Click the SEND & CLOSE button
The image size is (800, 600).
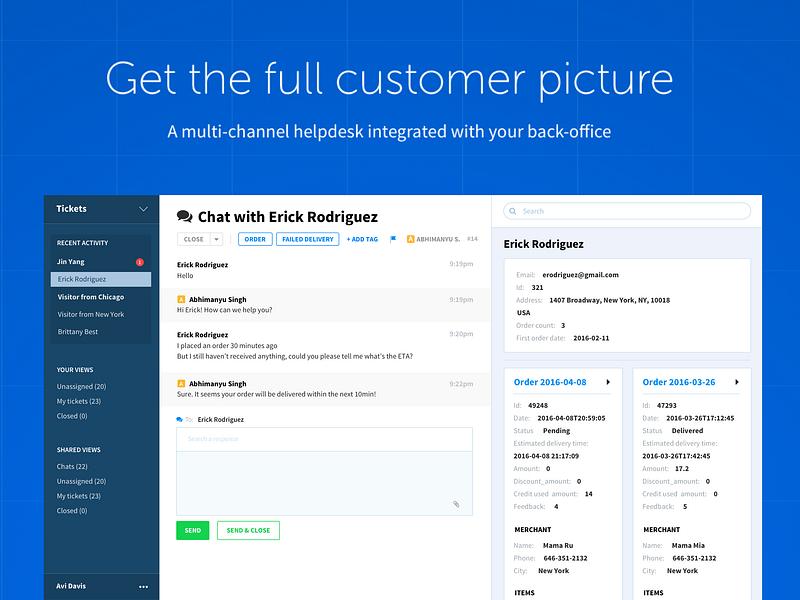[x=248, y=531]
